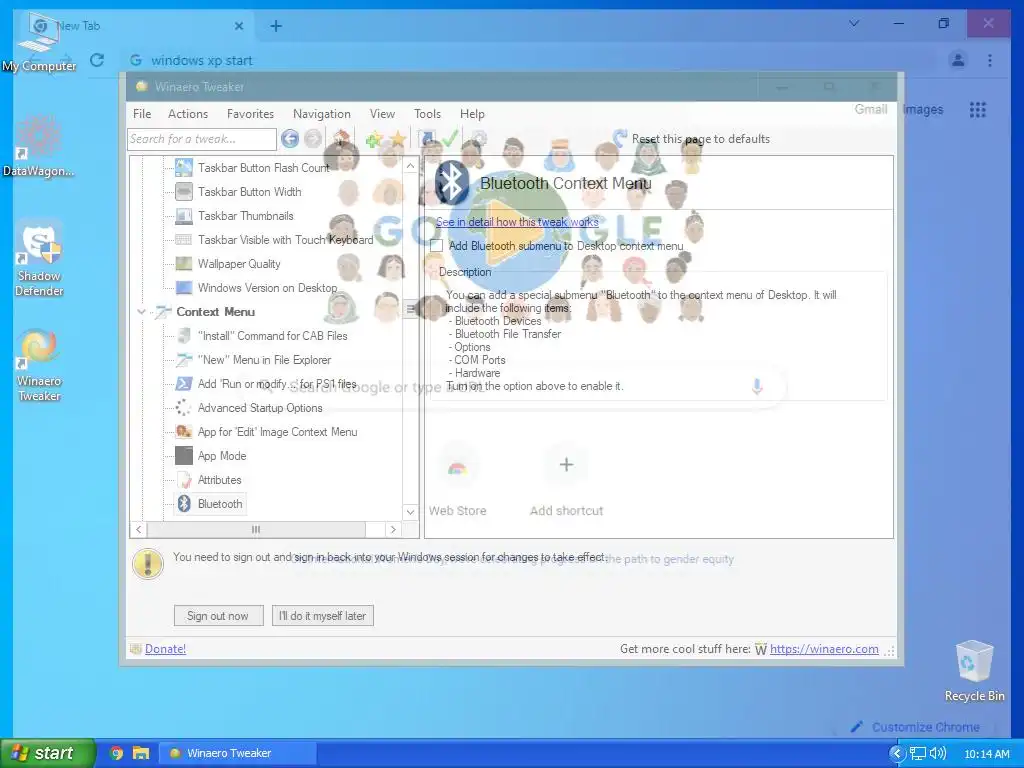Viewport: 1024px width, 768px height.
Task: Click the Taskbar Button Flash Count icon
Action: pyautogui.click(x=184, y=168)
